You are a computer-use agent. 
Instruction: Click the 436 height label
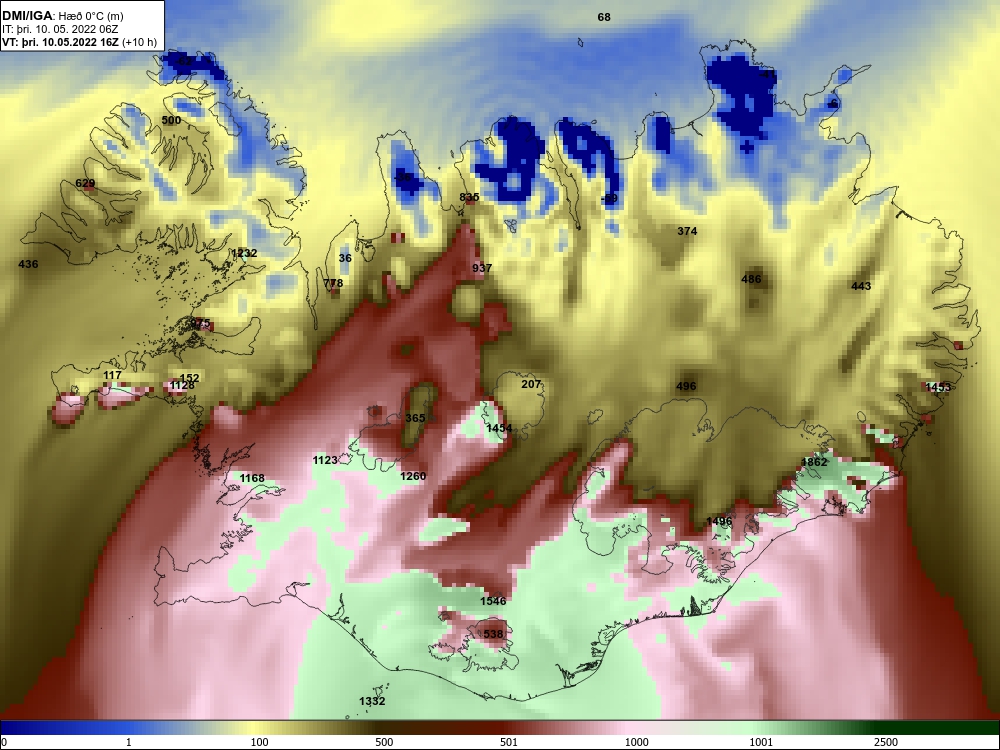(x=28, y=264)
